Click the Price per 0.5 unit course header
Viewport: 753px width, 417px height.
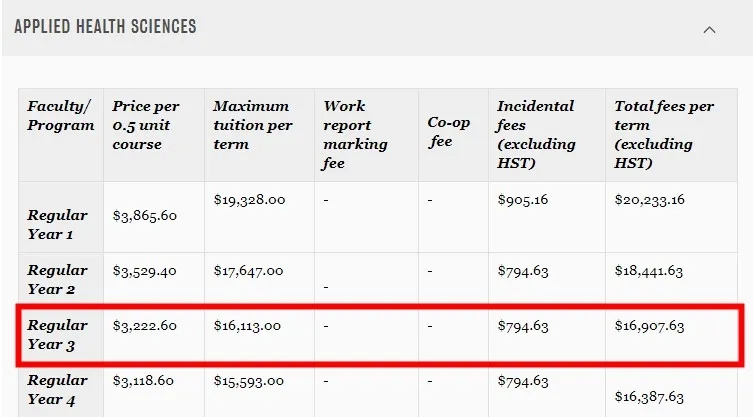146,125
